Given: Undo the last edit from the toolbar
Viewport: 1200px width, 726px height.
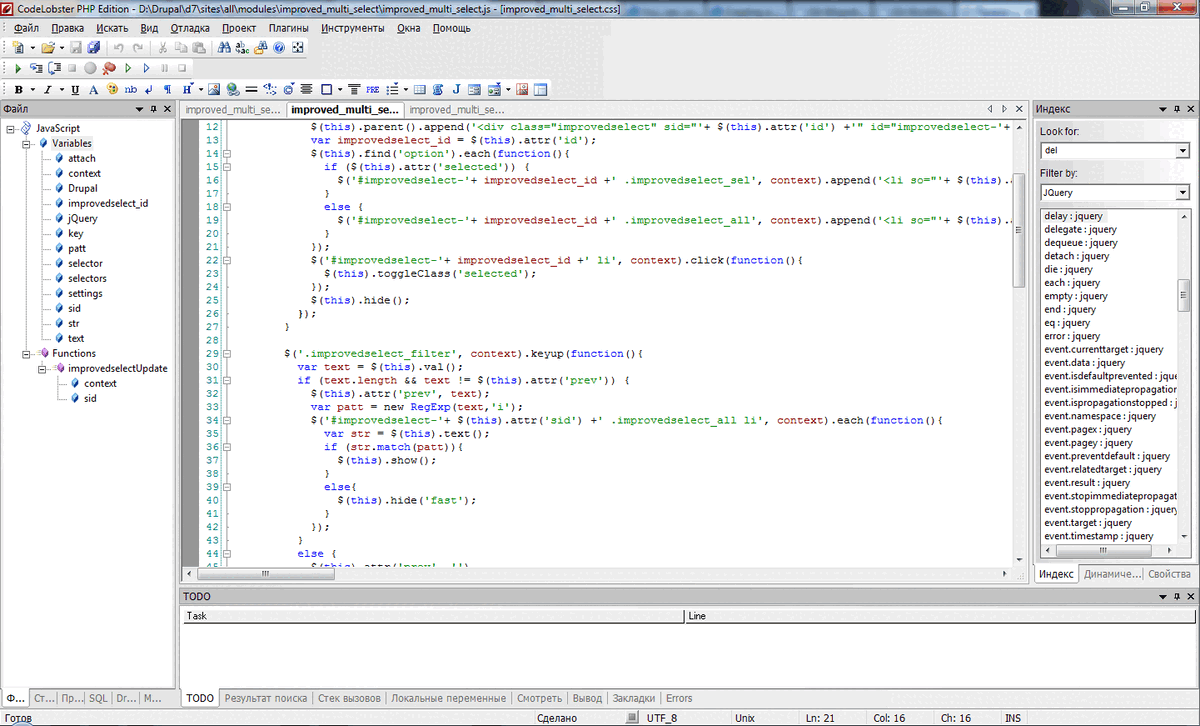Looking at the screenshot, I should [119, 47].
